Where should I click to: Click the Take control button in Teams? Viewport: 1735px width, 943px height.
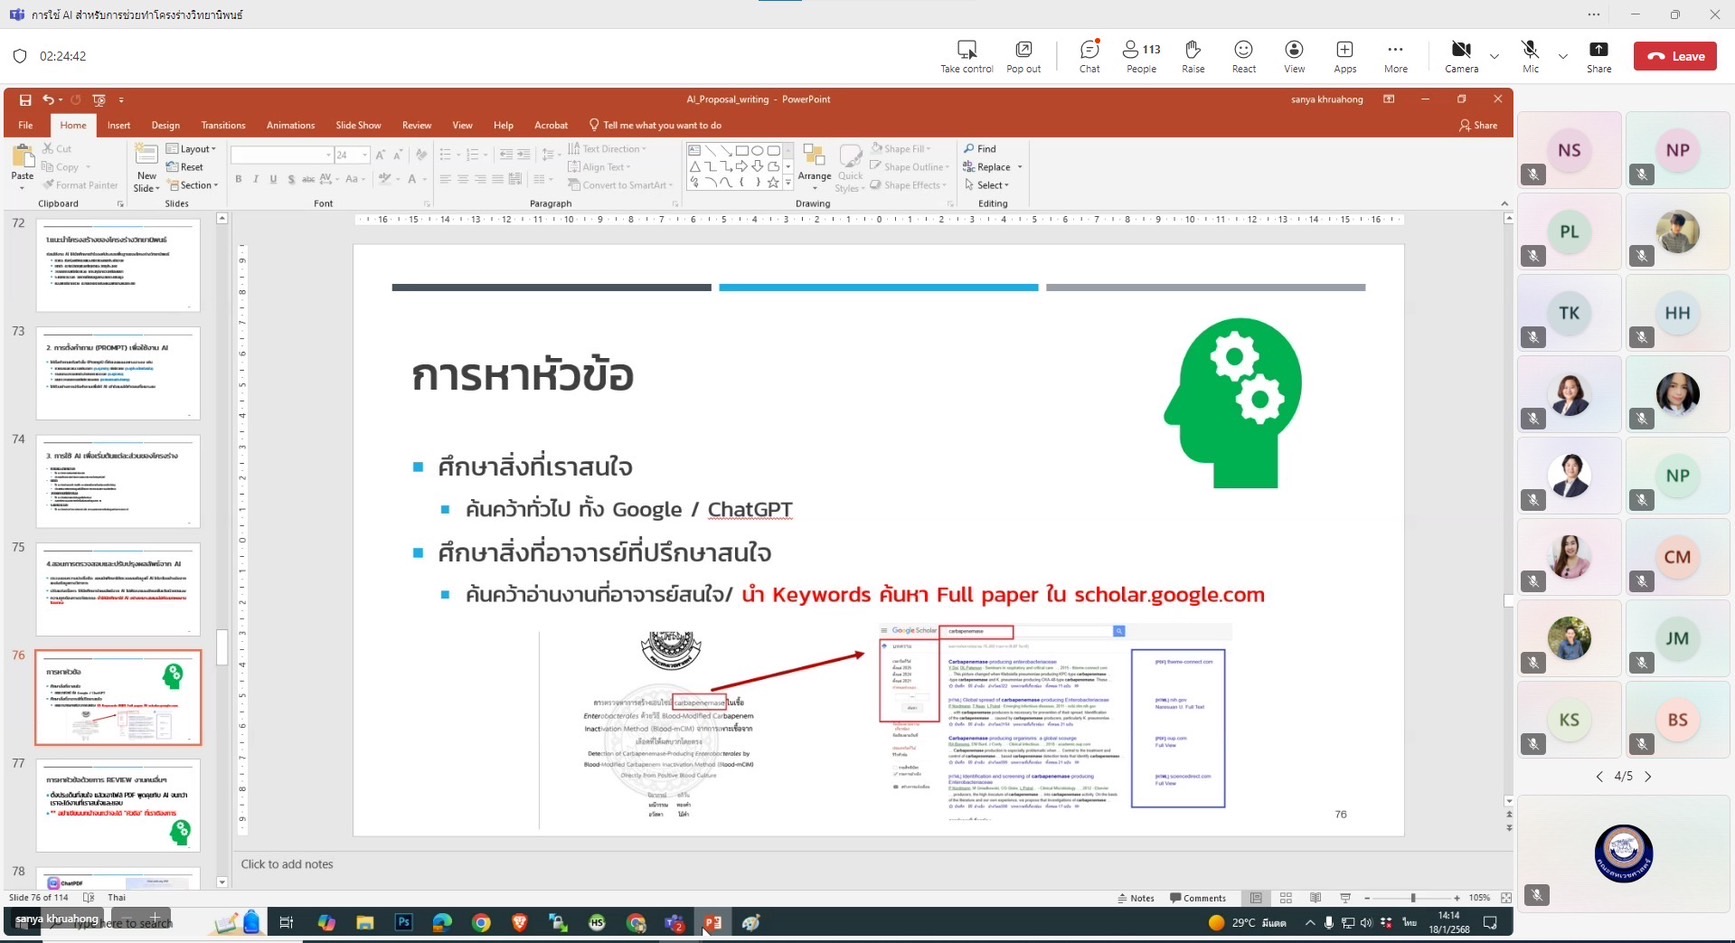click(x=966, y=56)
